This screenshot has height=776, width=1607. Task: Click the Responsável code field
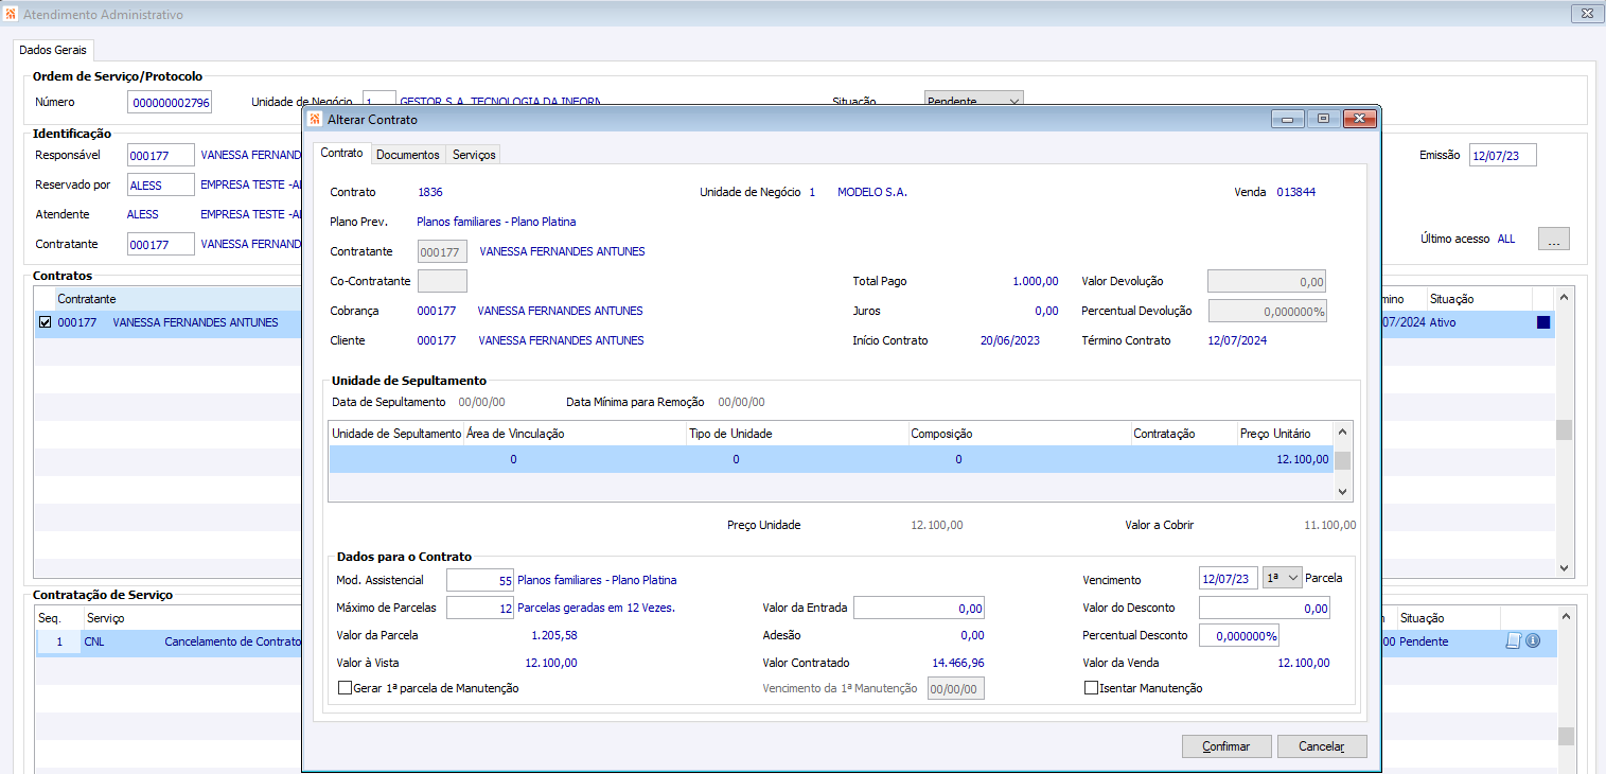[x=161, y=156]
